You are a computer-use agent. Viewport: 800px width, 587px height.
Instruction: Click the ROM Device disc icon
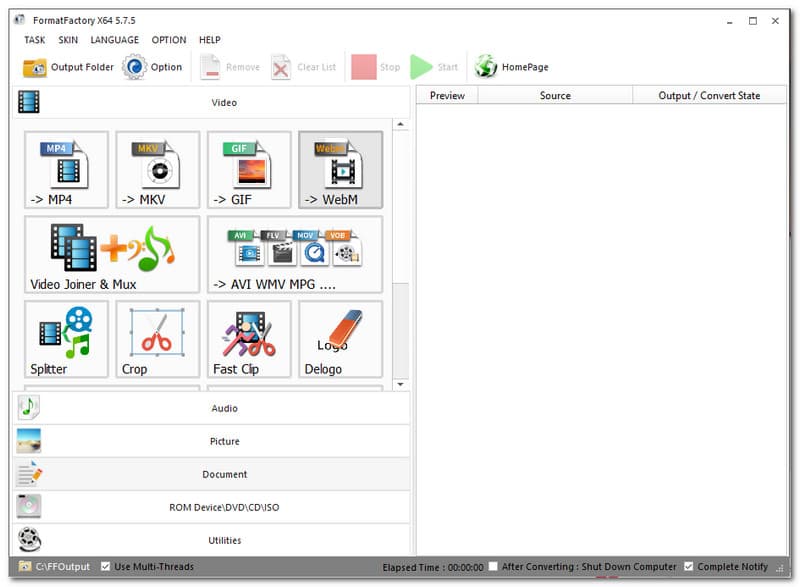pos(29,506)
